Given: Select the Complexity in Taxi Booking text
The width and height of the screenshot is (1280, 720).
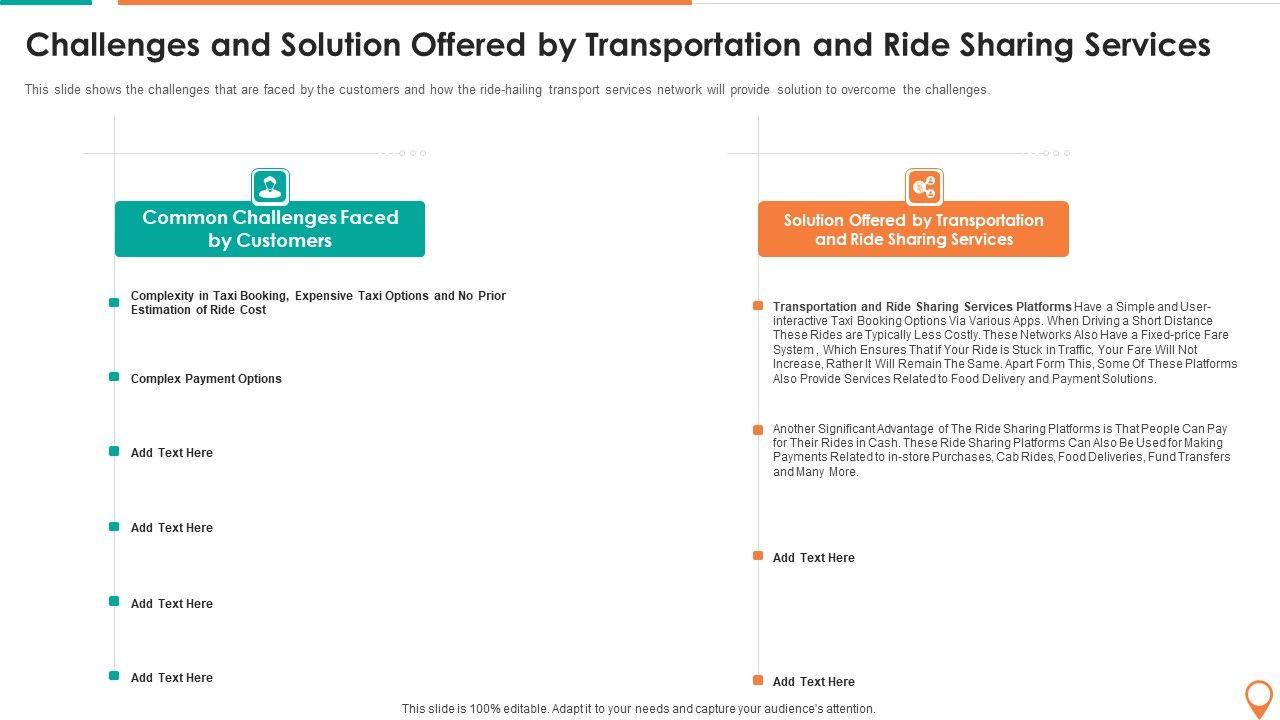Looking at the screenshot, I should click(318, 303).
